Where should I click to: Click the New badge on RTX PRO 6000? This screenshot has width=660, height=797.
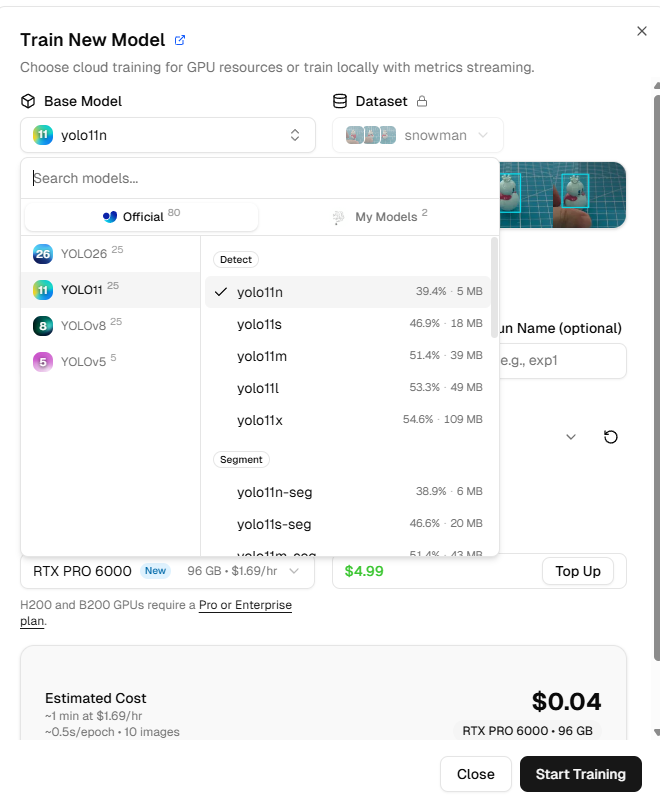pyautogui.click(x=155, y=571)
